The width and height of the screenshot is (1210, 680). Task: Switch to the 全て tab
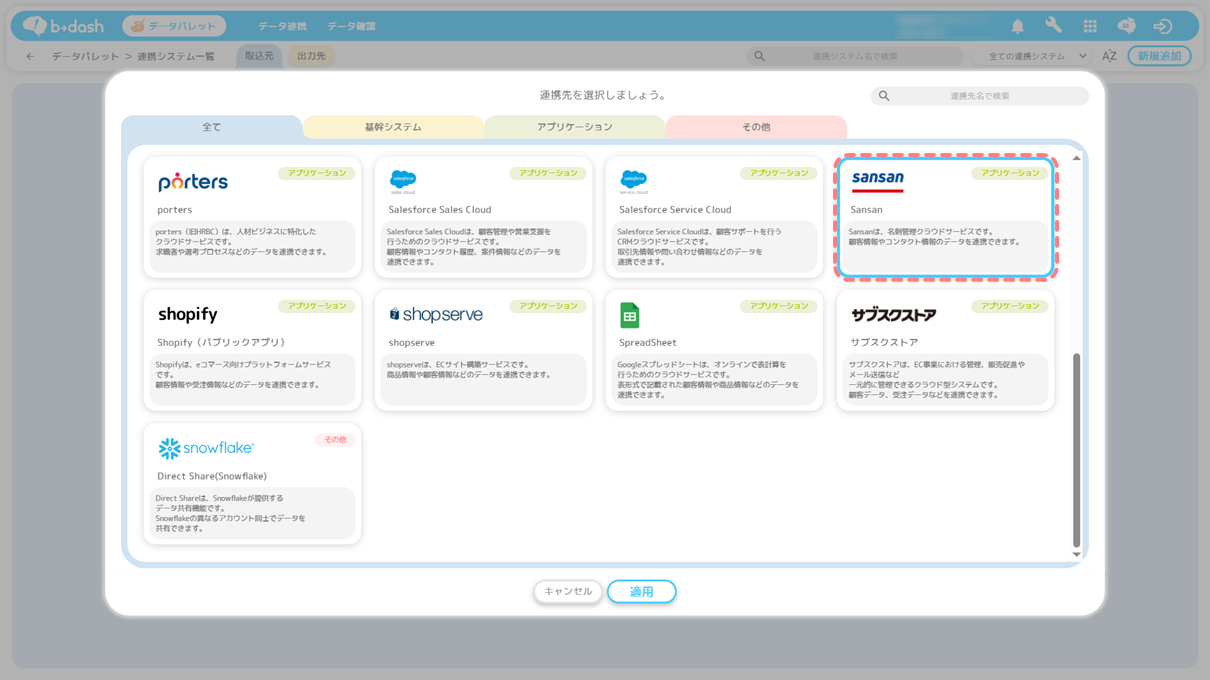[212, 127]
